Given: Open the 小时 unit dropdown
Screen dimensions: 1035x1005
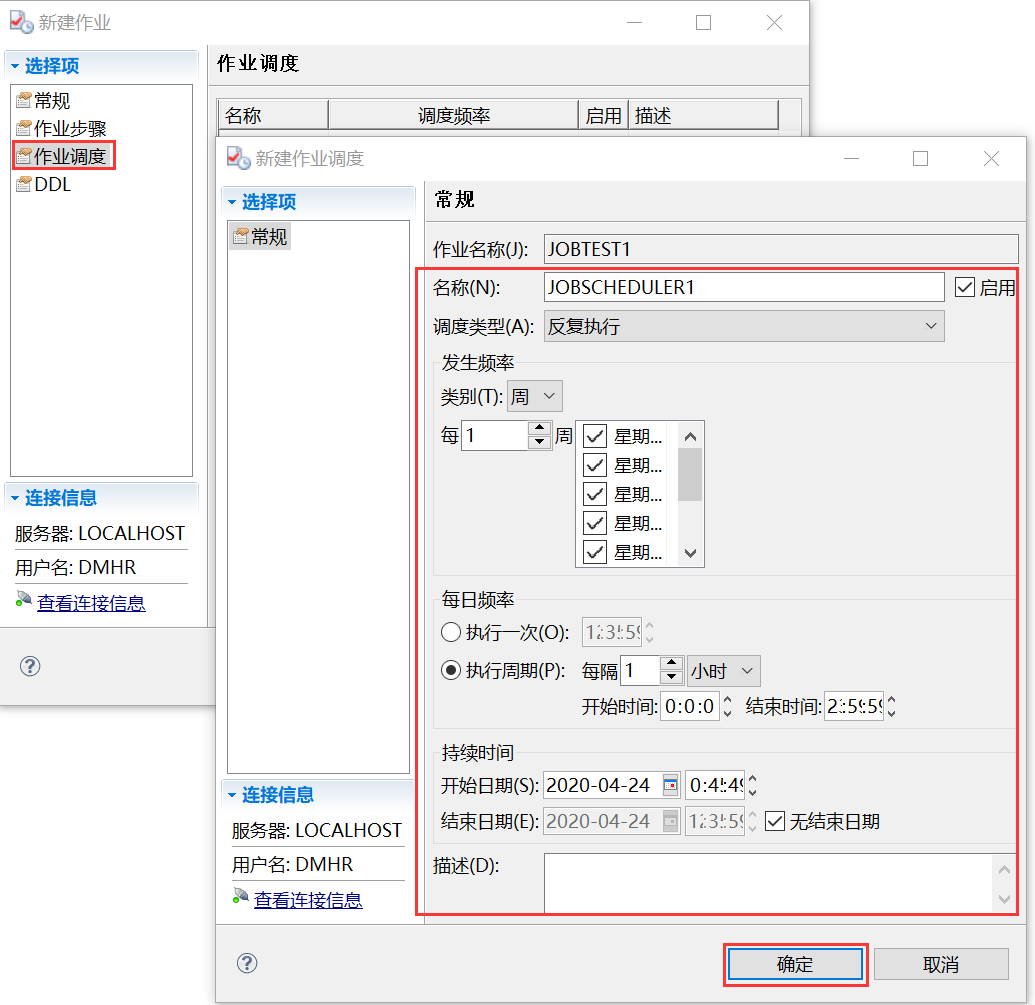Looking at the screenshot, I should 724,671.
